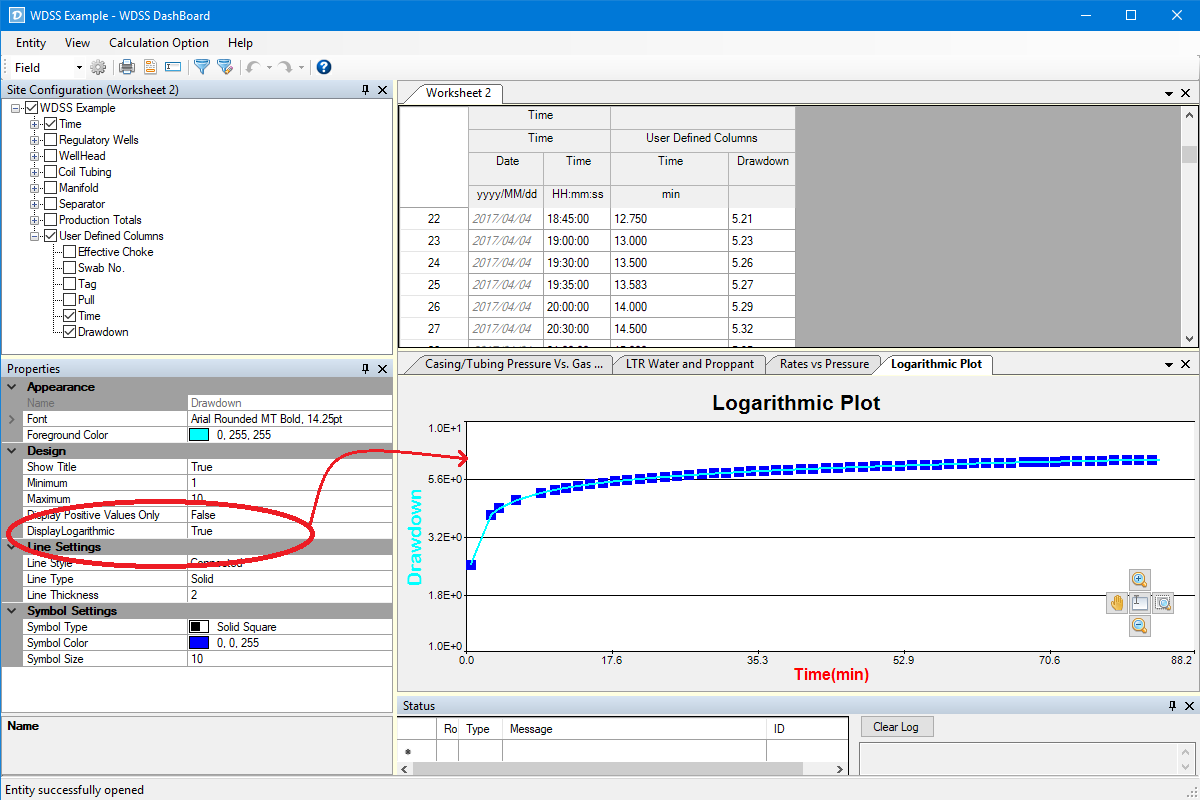Click the text label tool on the plot

1139,603
